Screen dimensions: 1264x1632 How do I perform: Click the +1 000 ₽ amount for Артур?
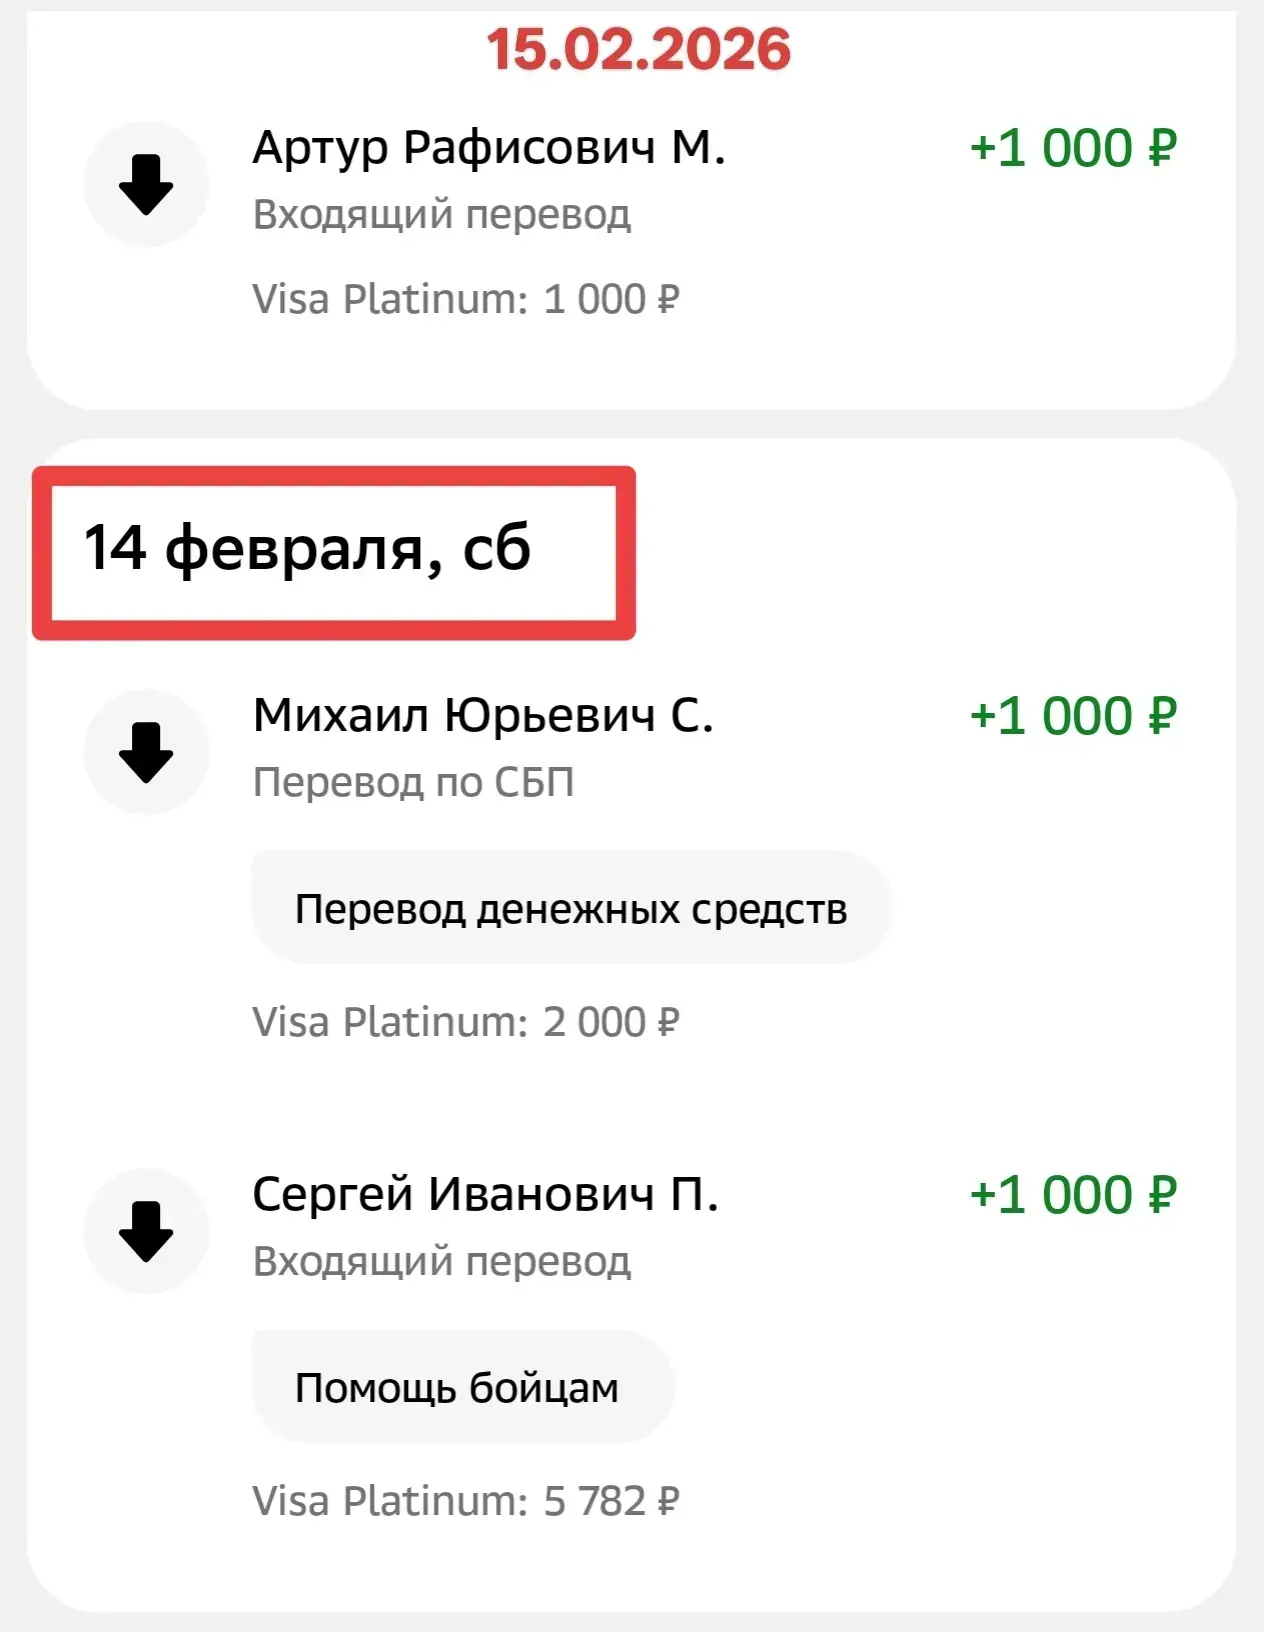pyautogui.click(x=1072, y=149)
